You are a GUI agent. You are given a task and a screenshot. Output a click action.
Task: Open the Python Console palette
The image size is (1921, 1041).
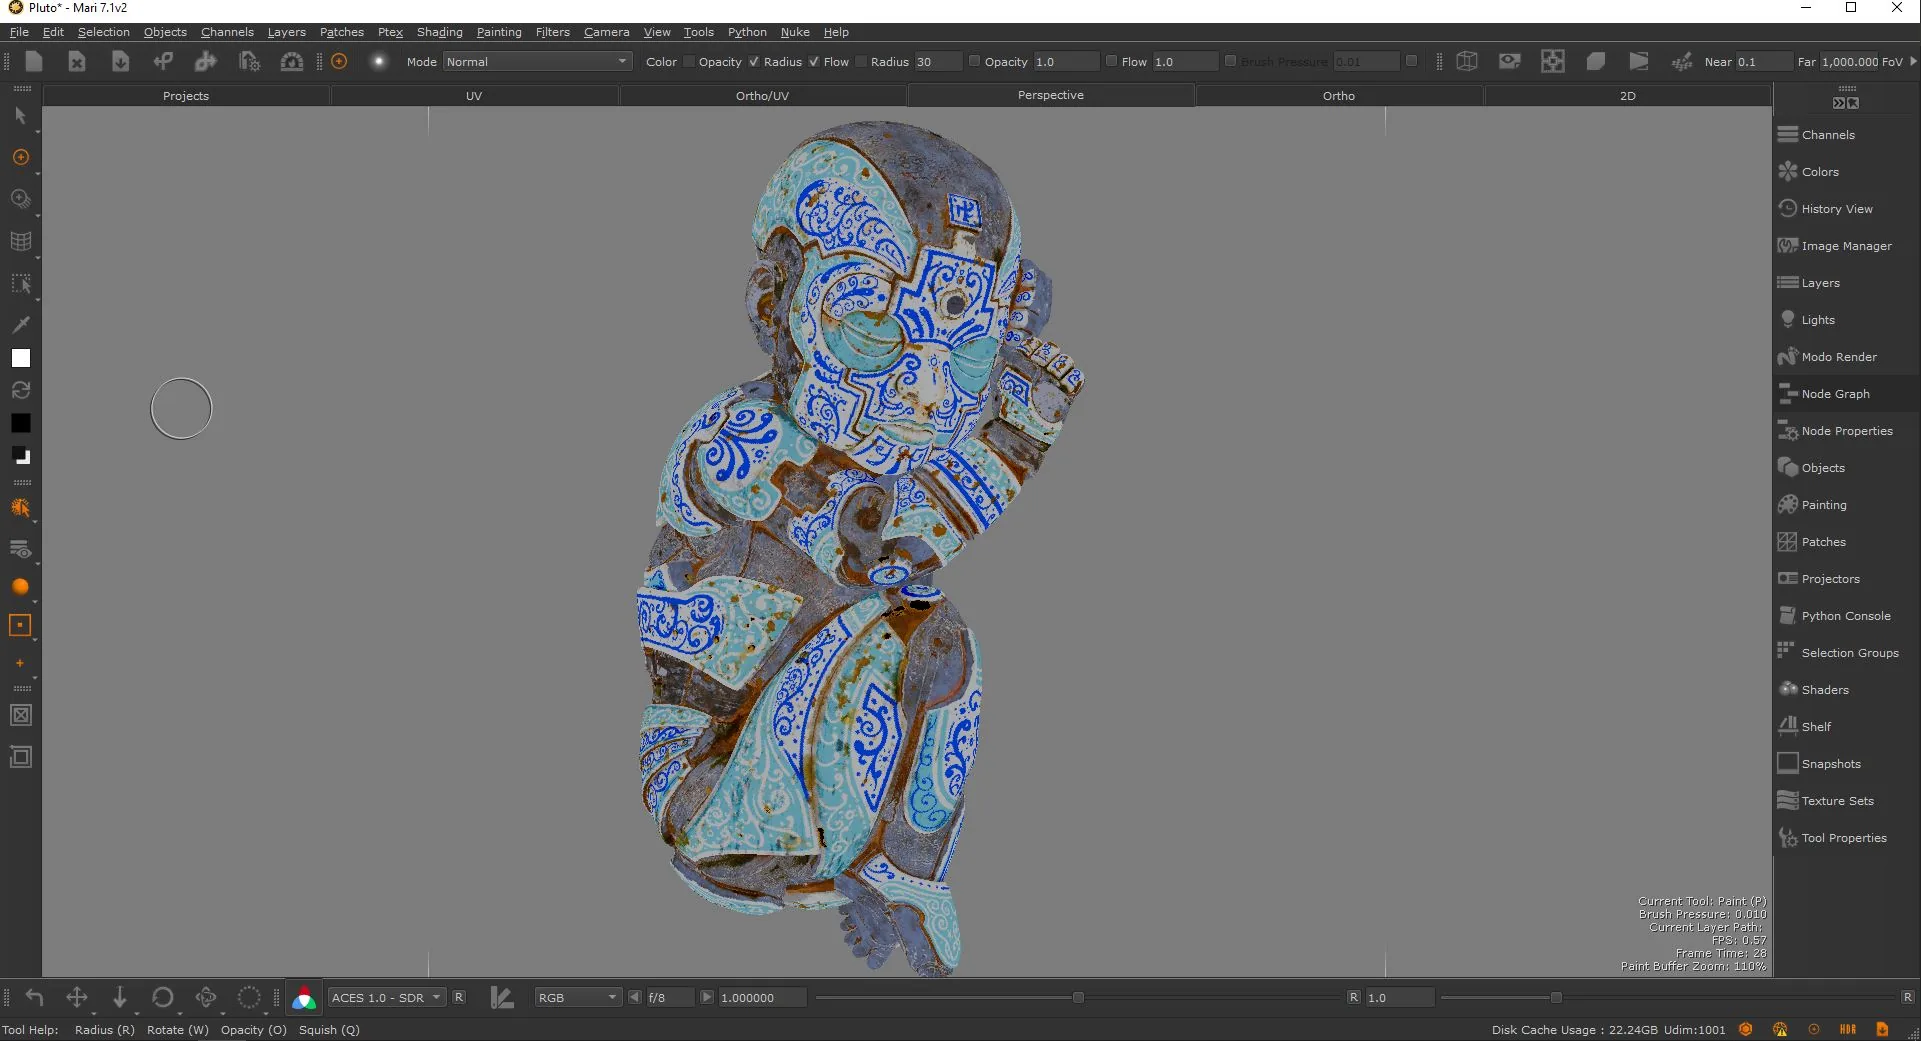[x=1846, y=616]
